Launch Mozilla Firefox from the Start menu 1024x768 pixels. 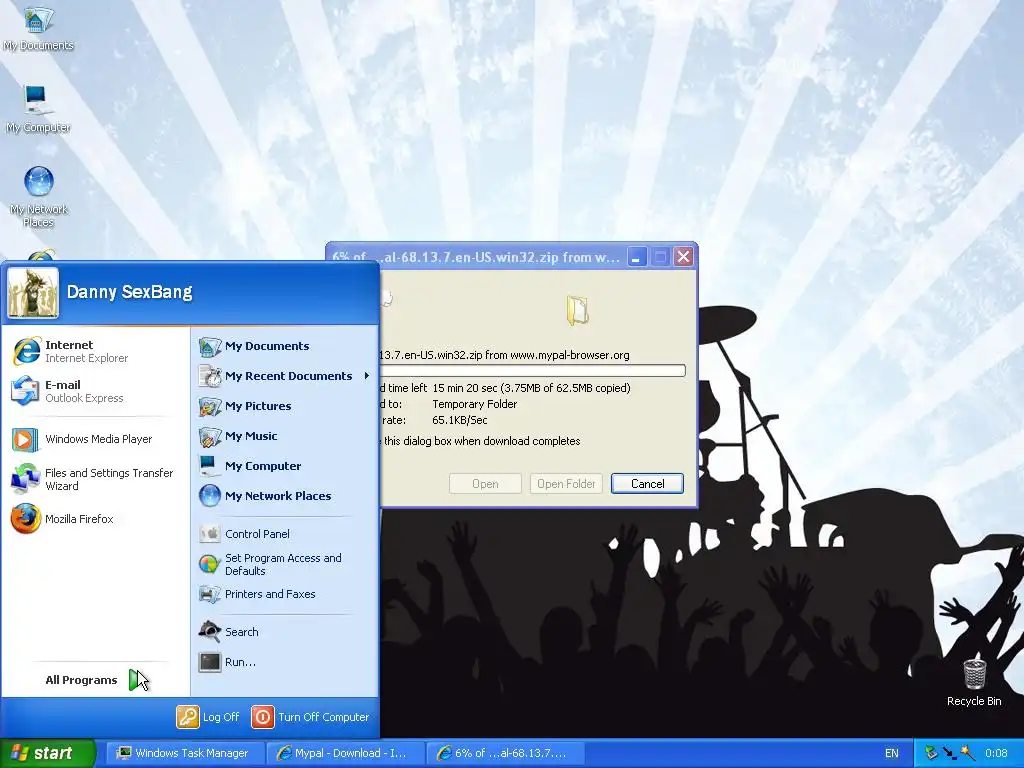coord(95,519)
